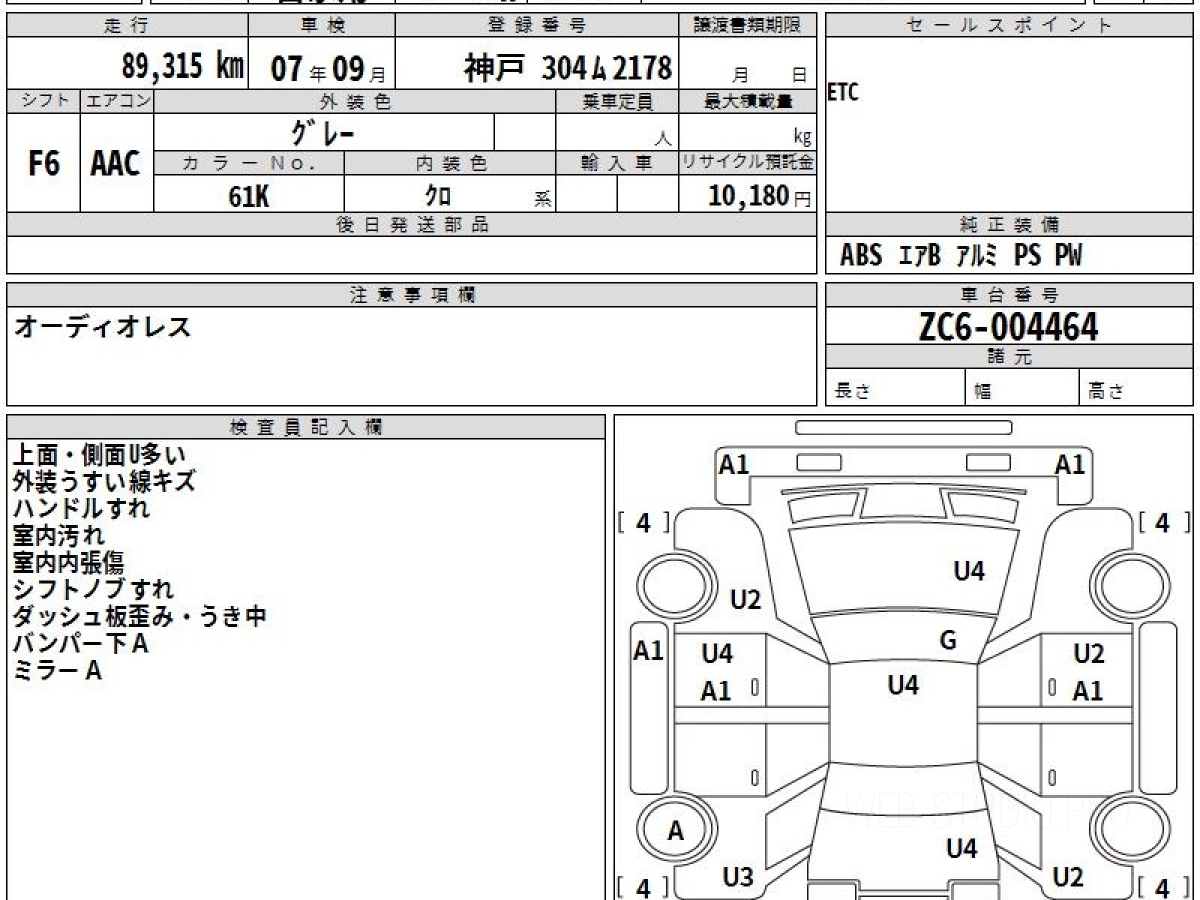Click the オーディオレス note
The width and height of the screenshot is (1200, 900).
102,327
